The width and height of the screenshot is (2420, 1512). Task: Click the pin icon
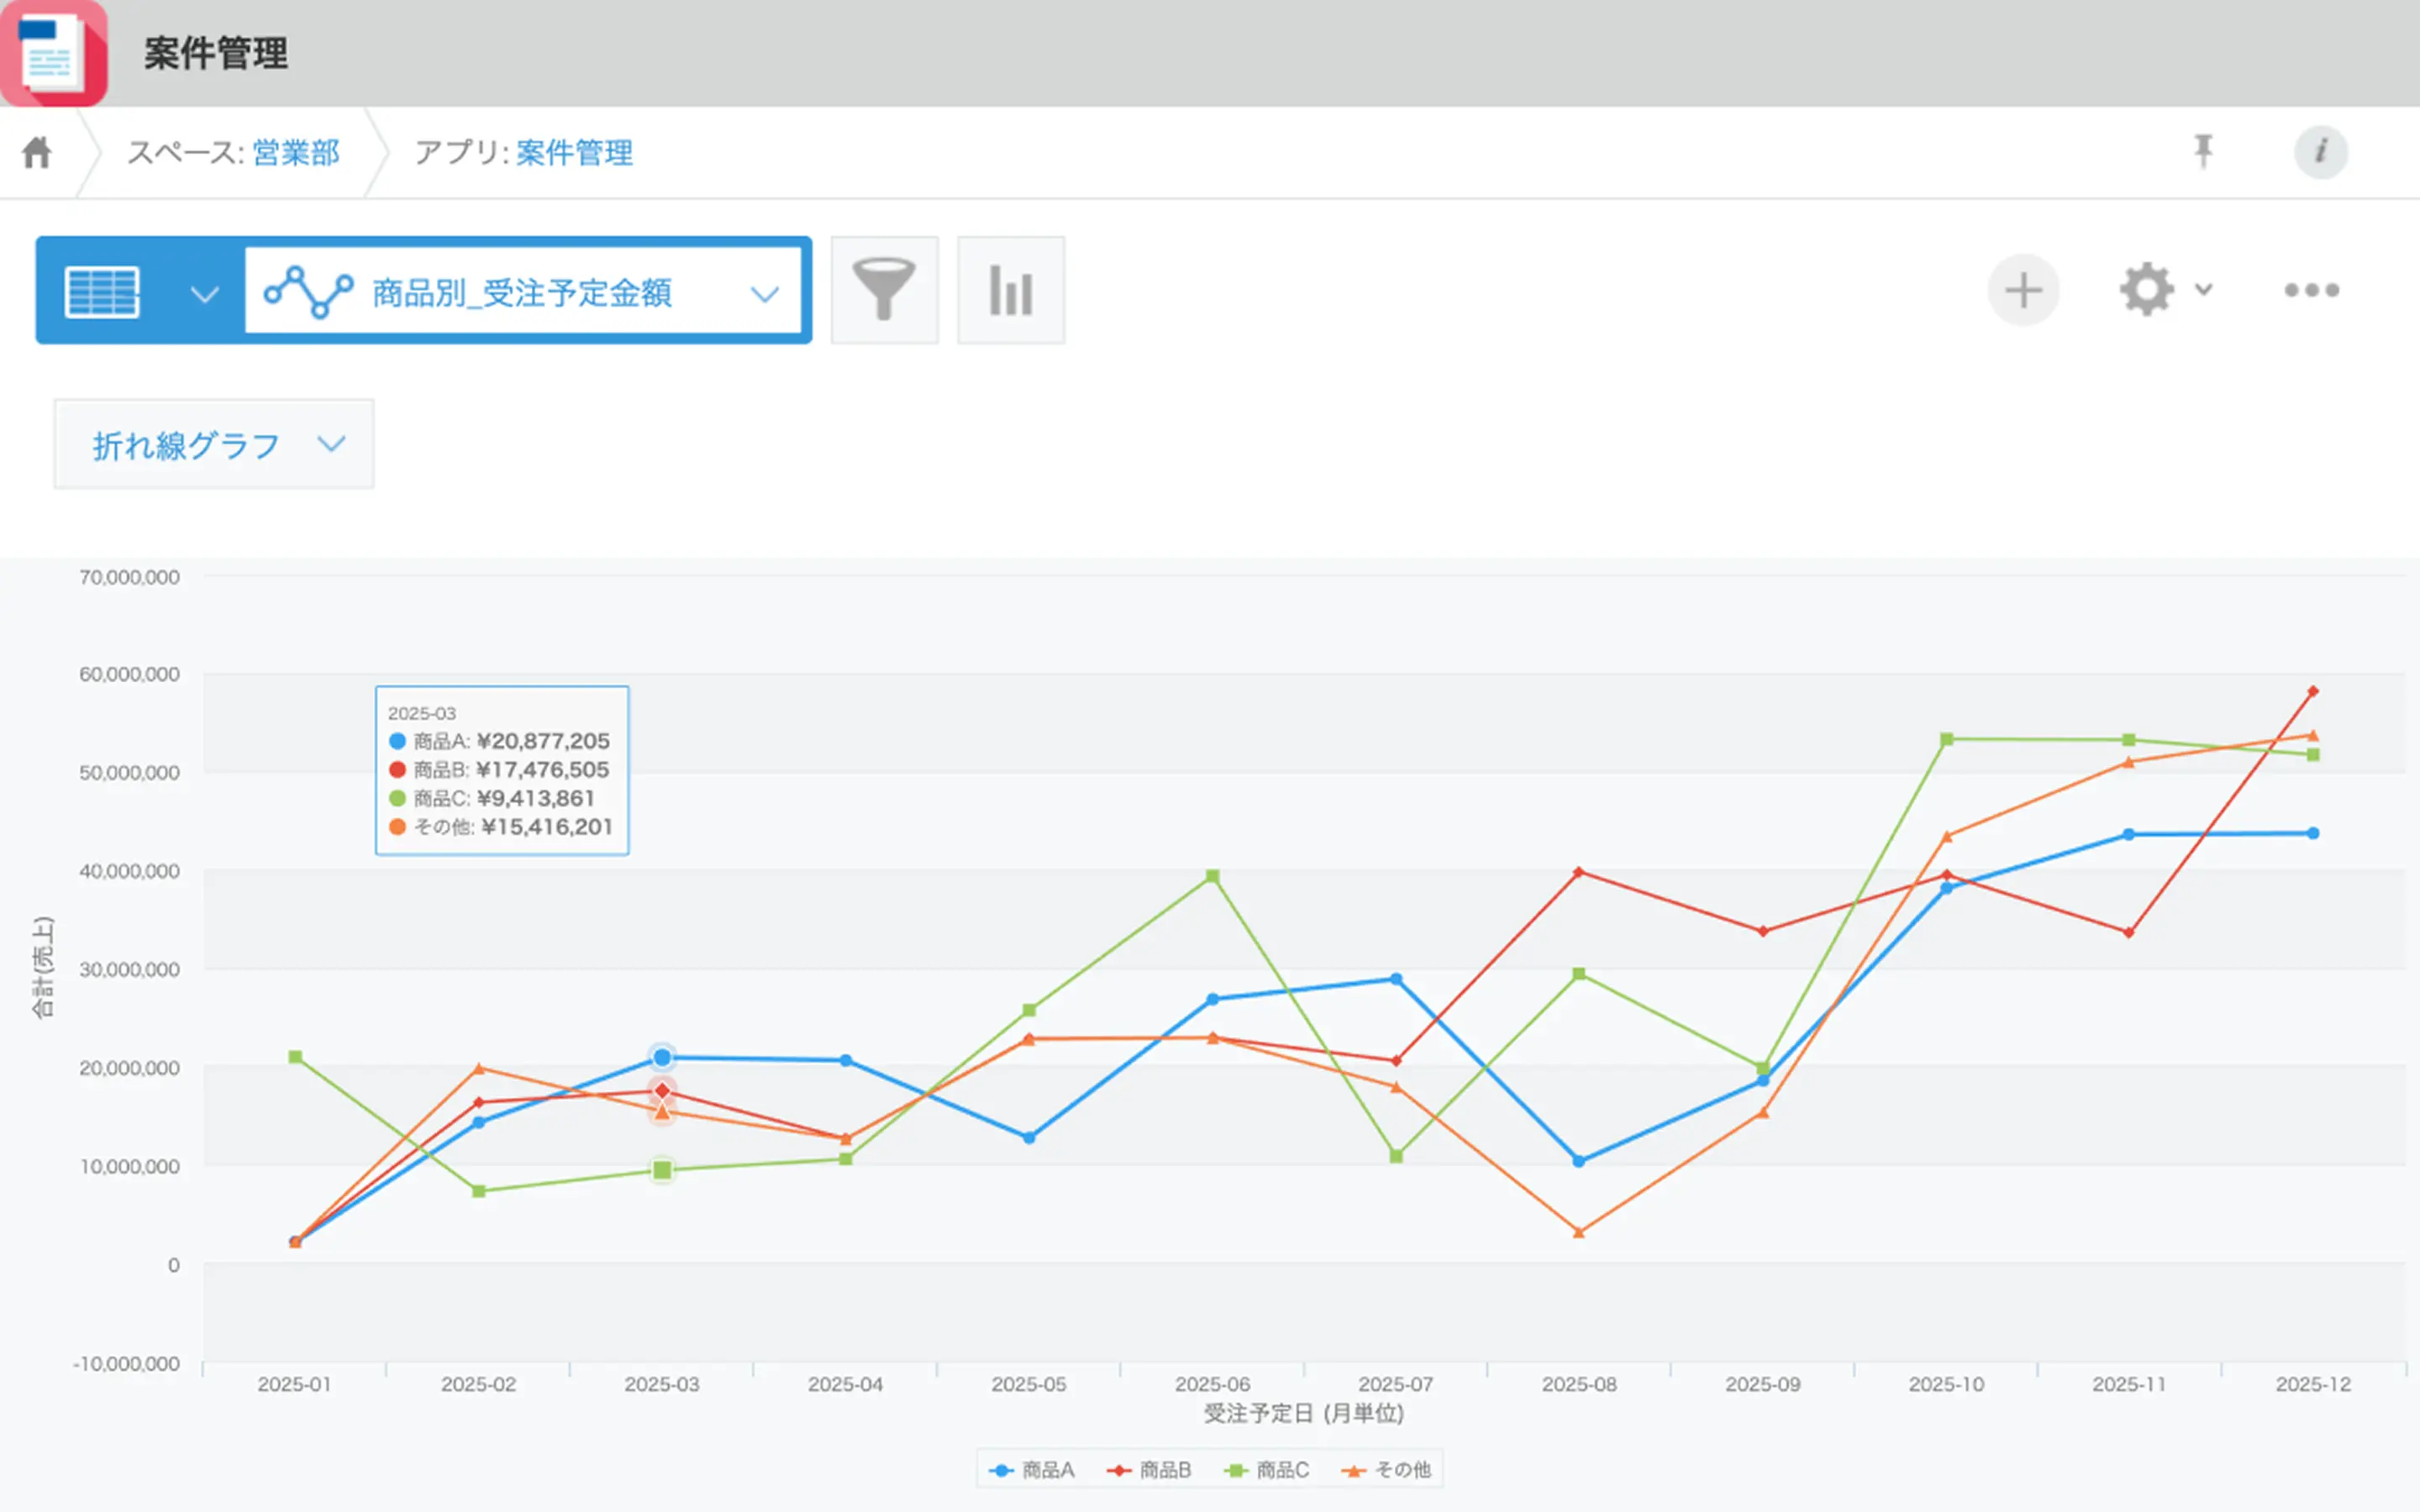tap(2203, 152)
